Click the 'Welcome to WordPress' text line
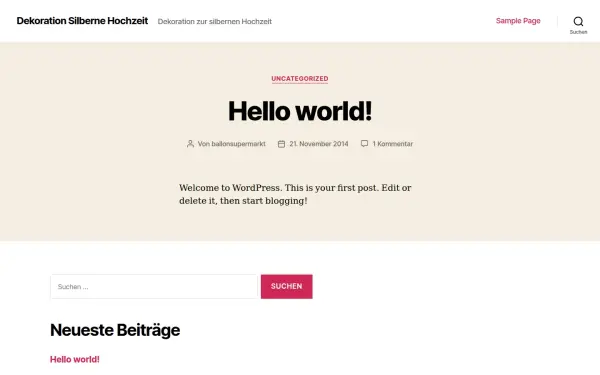This screenshot has width=600, height=375. point(295,188)
